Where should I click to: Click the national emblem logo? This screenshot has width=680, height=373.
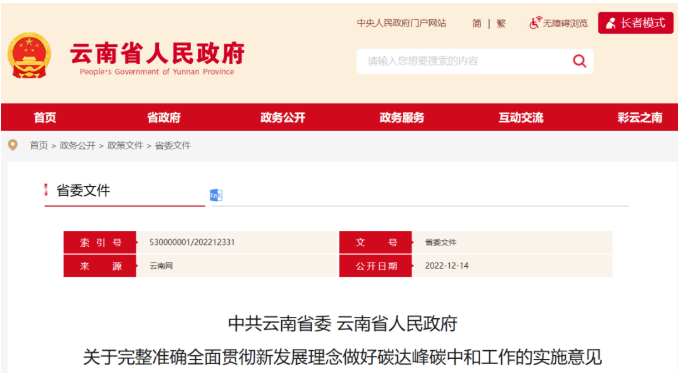(x=29, y=55)
